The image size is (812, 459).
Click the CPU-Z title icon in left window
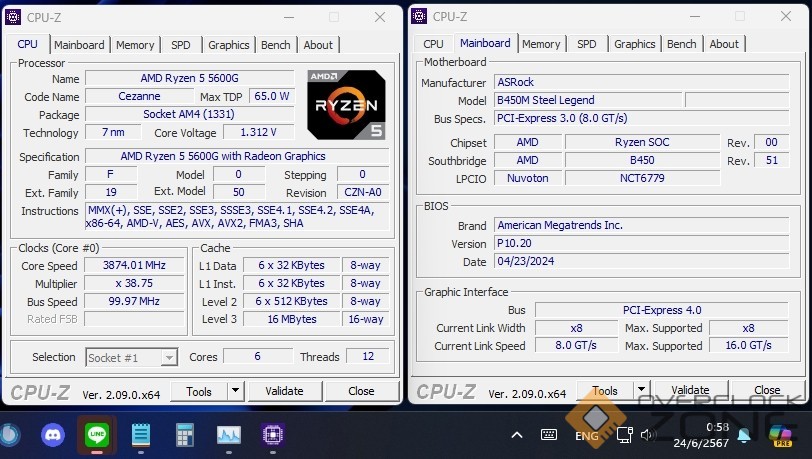[x=13, y=17]
